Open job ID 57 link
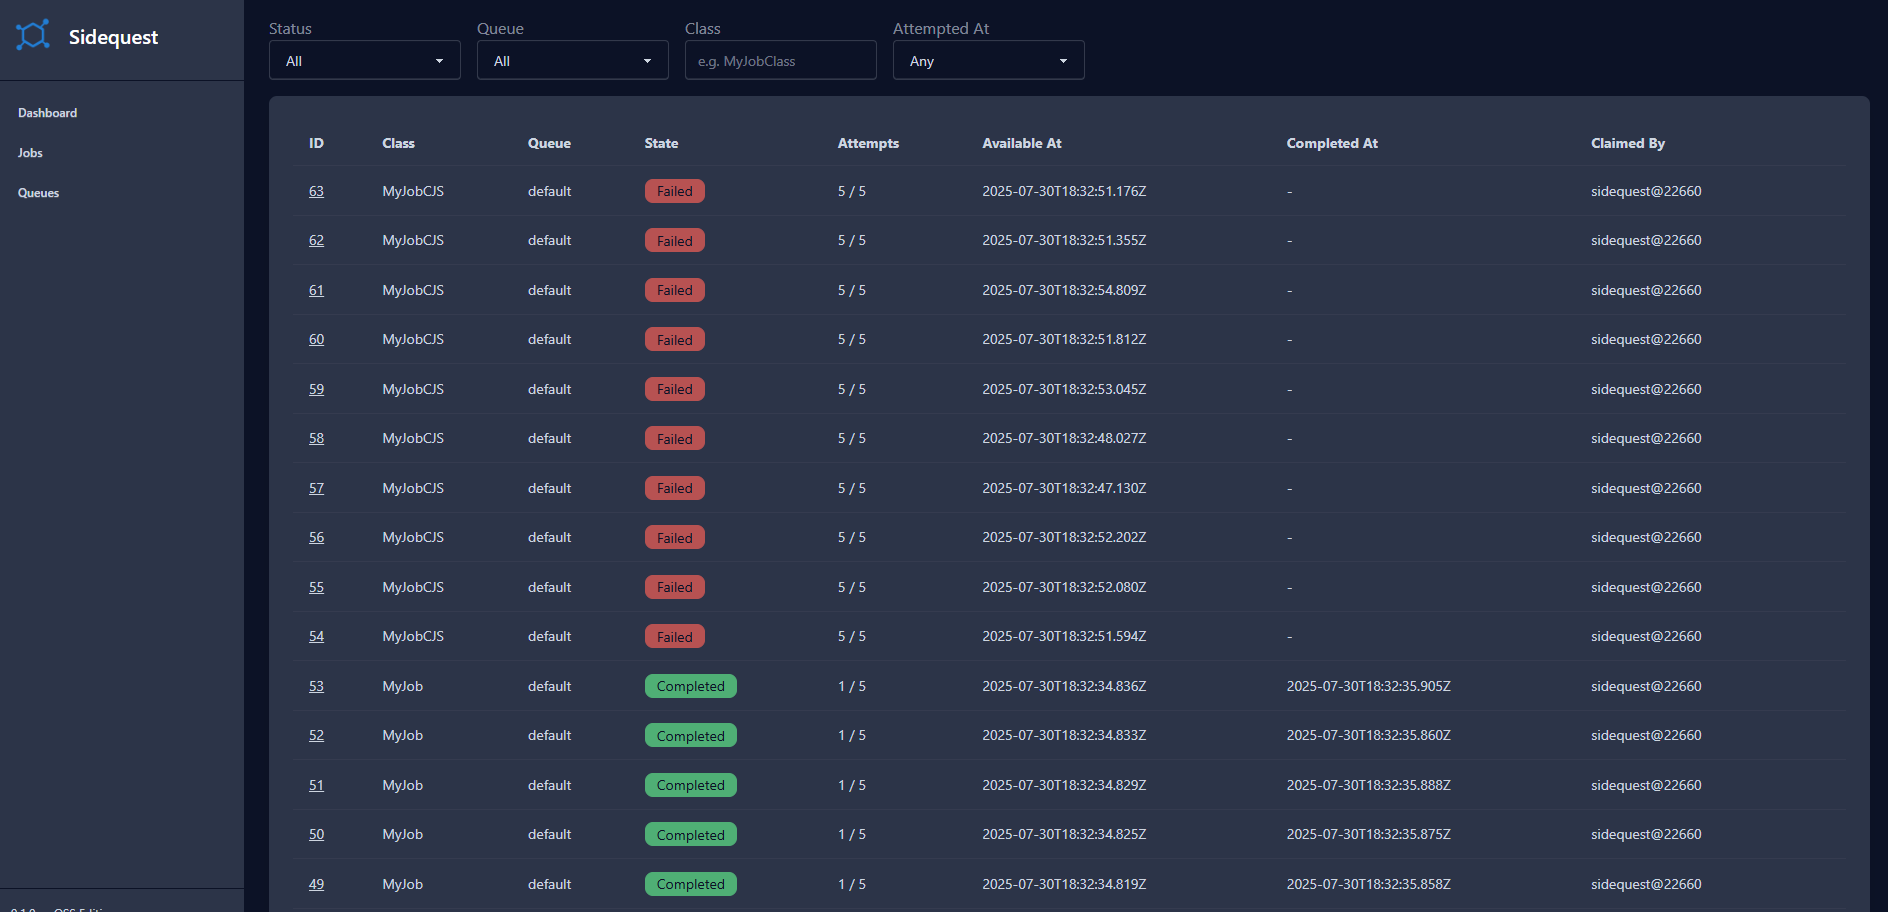Image resolution: width=1888 pixels, height=912 pixels. 316,488
